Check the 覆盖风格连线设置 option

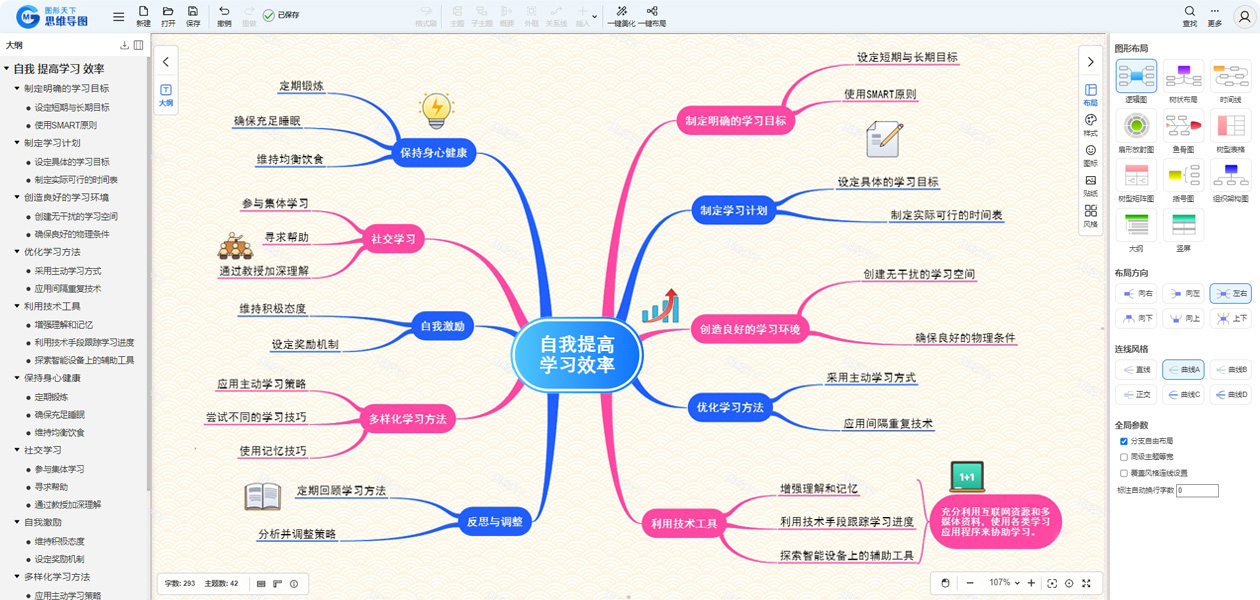coord(1124,473)
